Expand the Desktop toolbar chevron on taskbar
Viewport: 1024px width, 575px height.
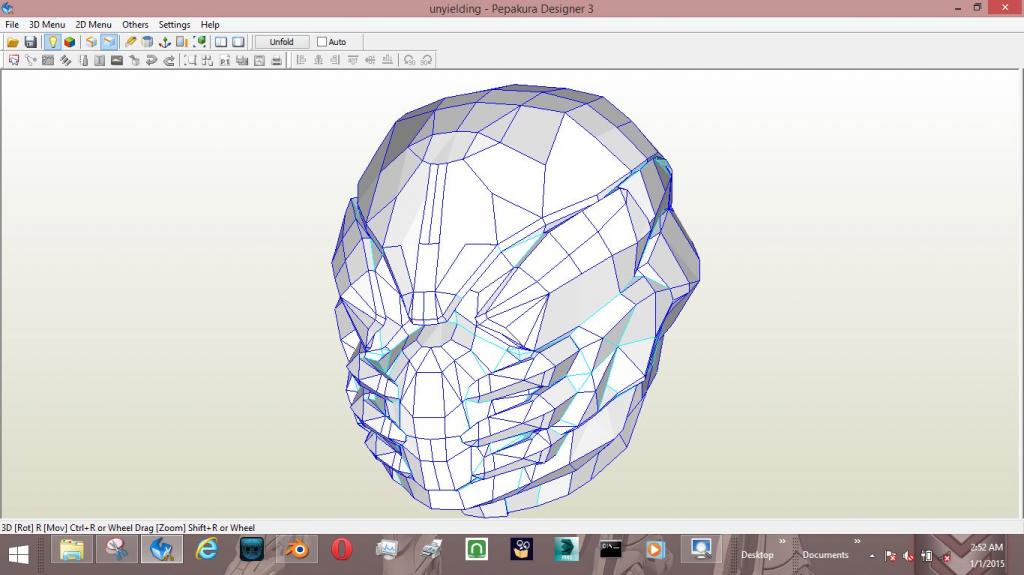click(x=782, y=542)
